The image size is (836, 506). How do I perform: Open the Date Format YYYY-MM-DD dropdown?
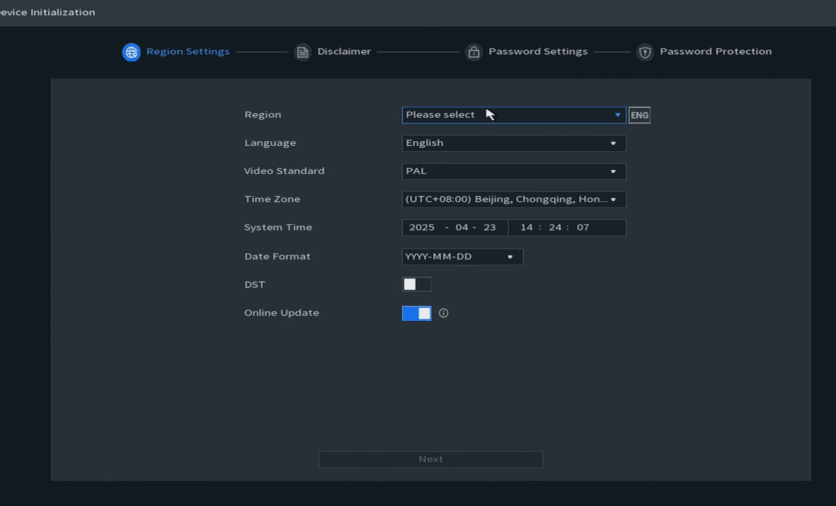click(461, 257)
